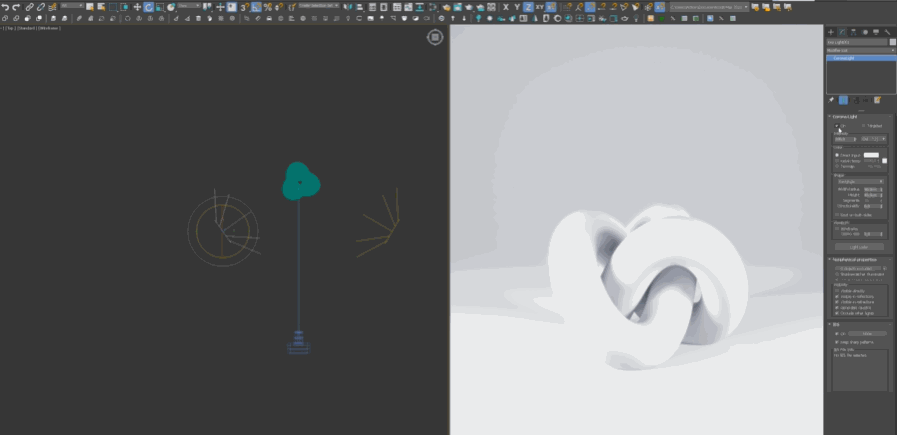Select the Select and Link chain tool
The width and height of the screenshot is (897, 435).
pyautogui.click(x=30, y=7)
